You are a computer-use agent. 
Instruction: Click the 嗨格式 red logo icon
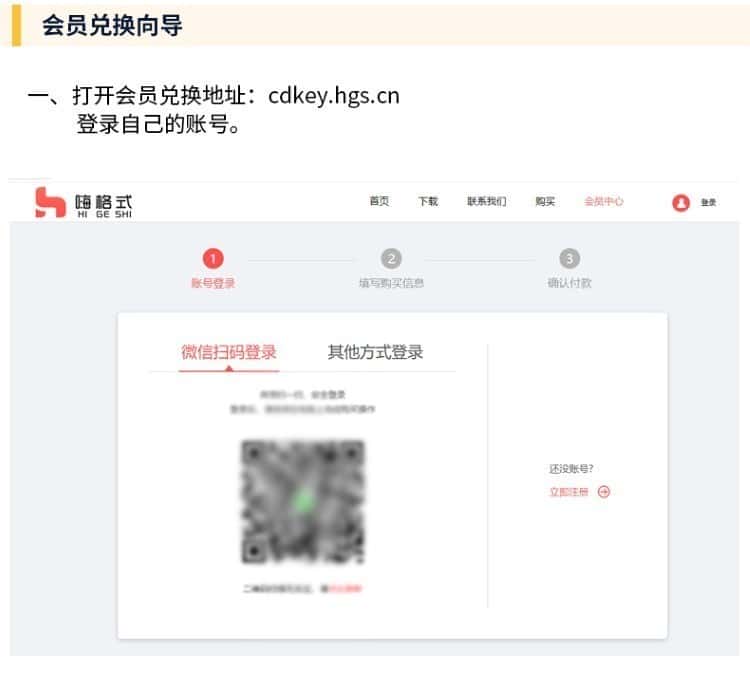tap(50, 203)
